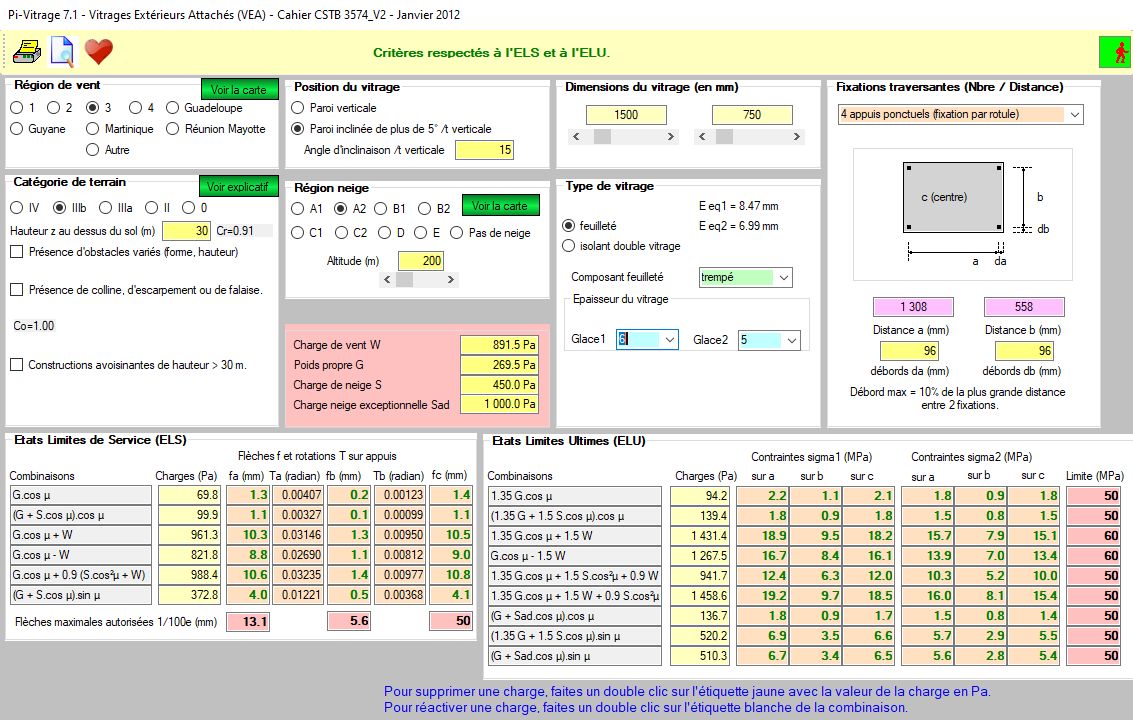The width and height of the screenshot is (1133, 720).
Task: Open the document preview magnifier icon
Action: tap(62, 51)
